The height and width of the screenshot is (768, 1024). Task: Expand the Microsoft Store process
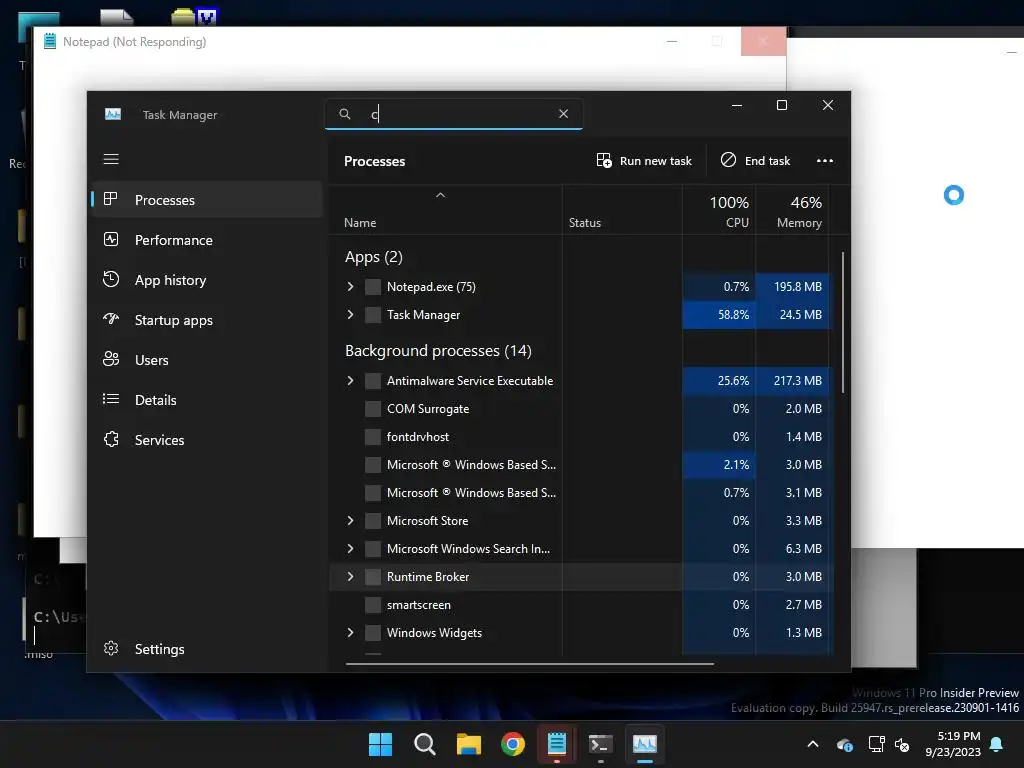[351, 521]
